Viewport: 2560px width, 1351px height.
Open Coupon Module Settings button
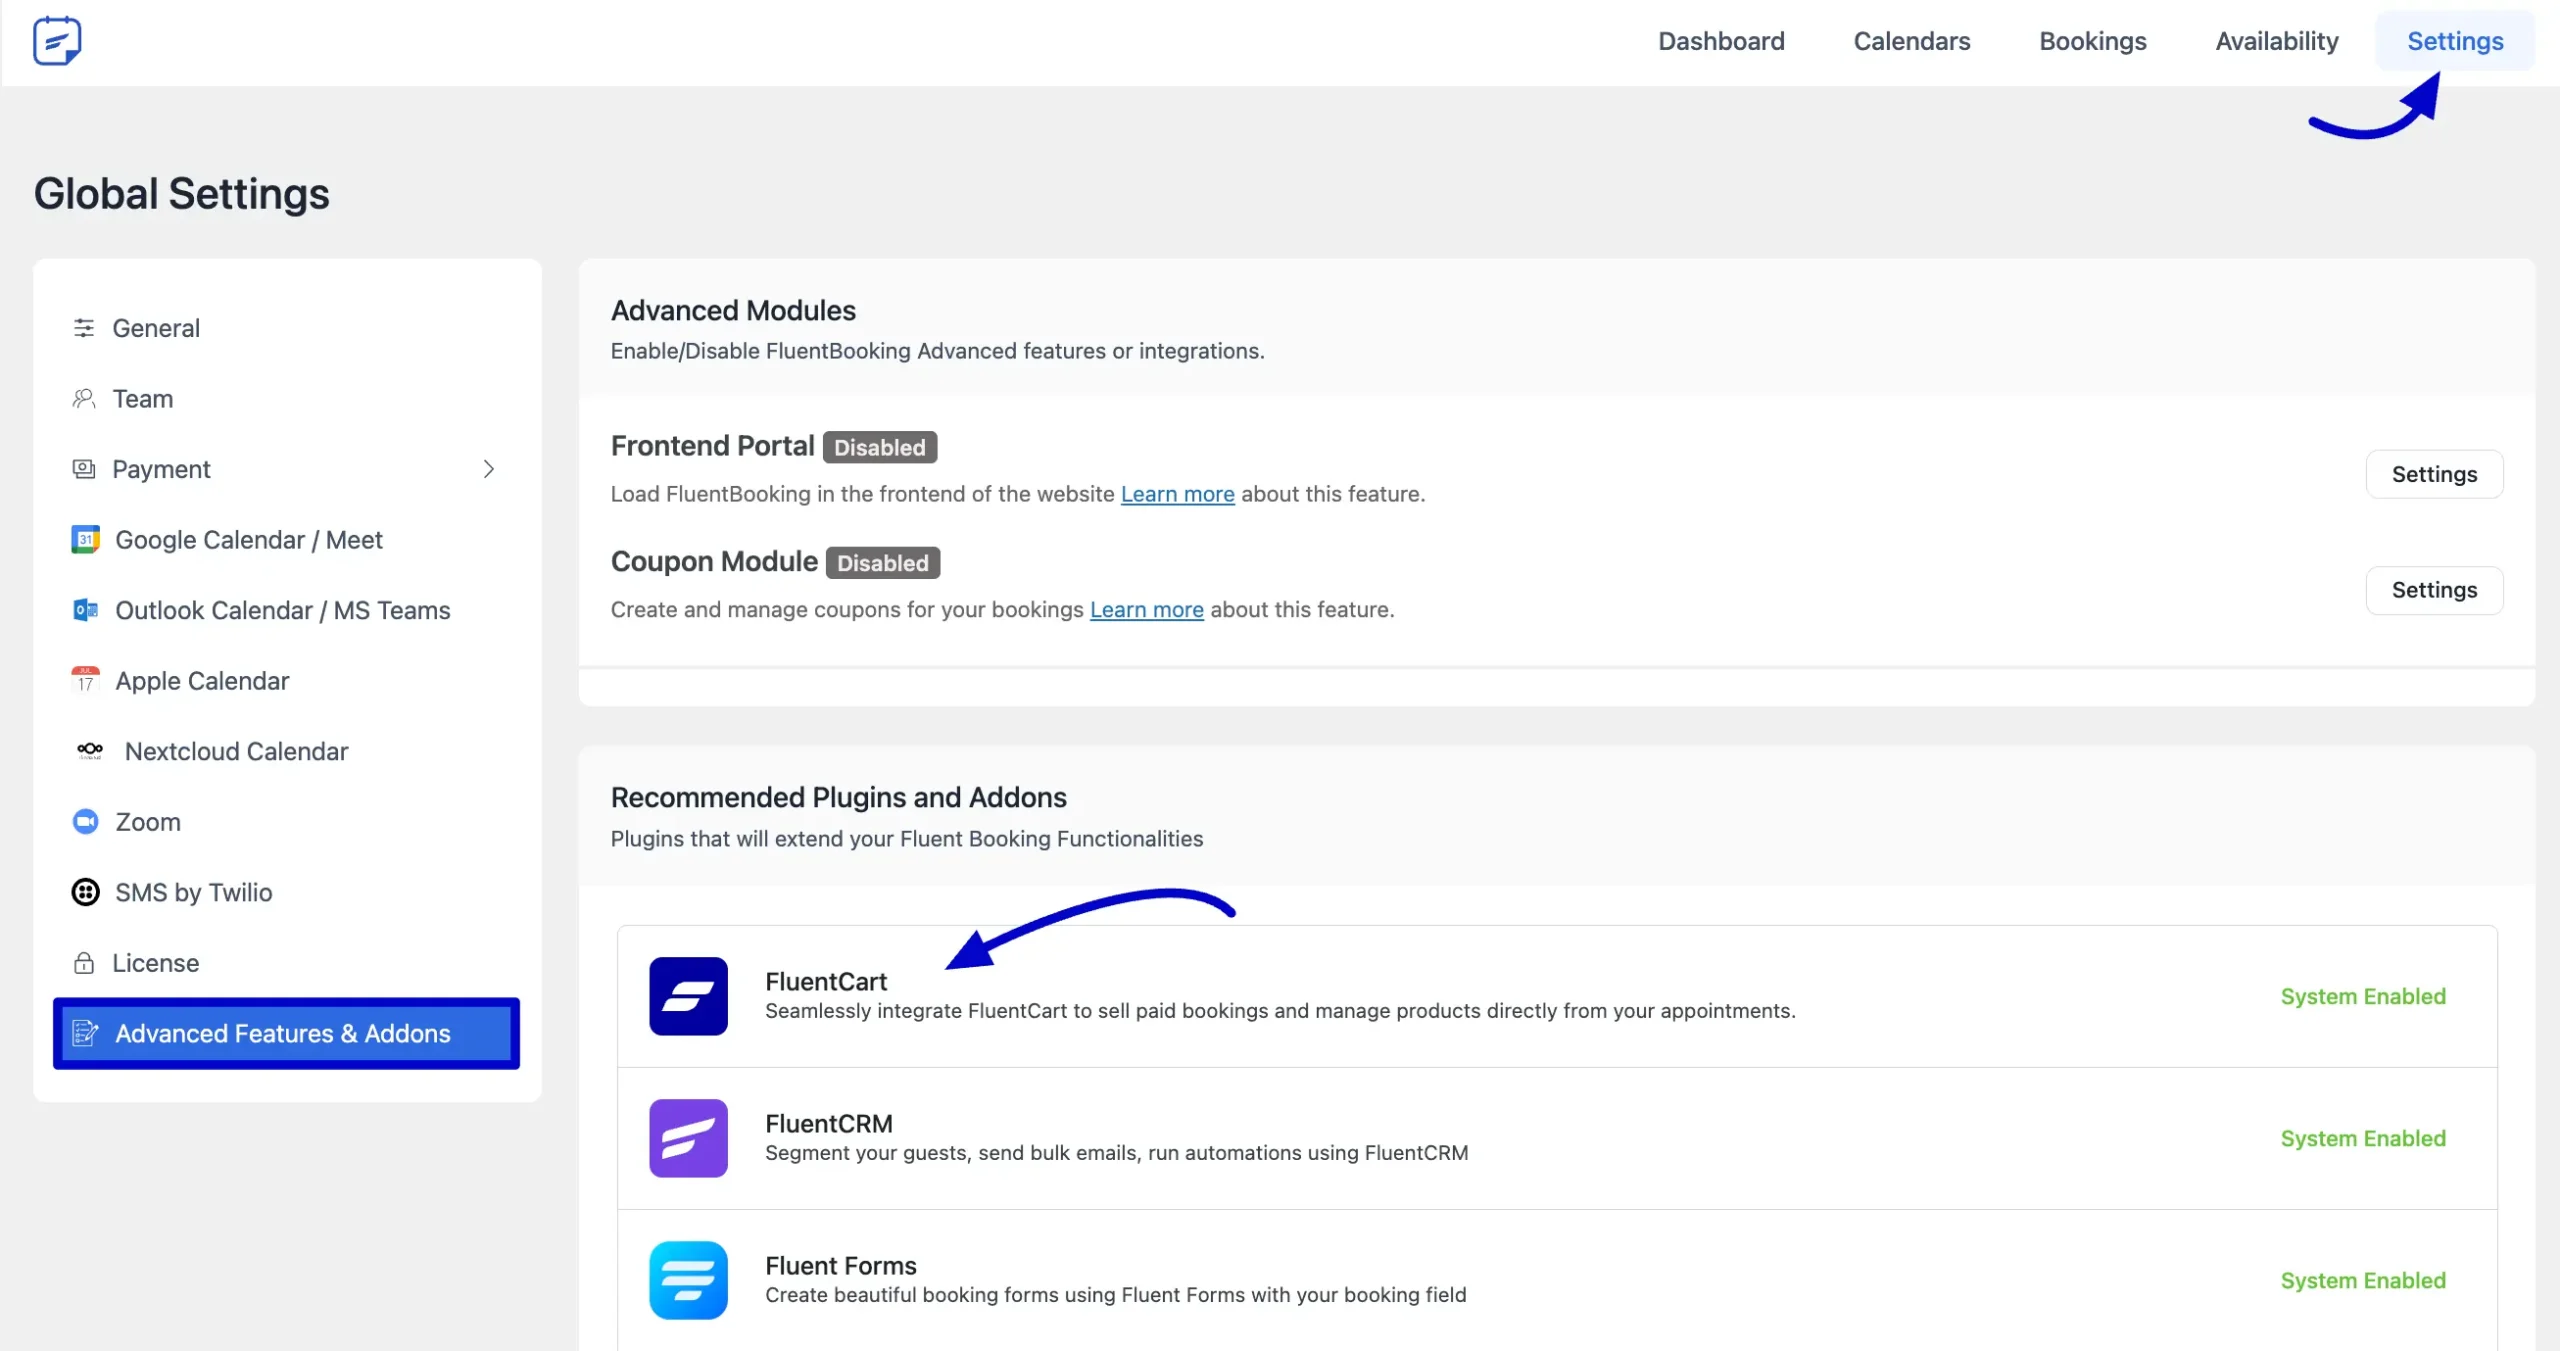[2433, 590]
